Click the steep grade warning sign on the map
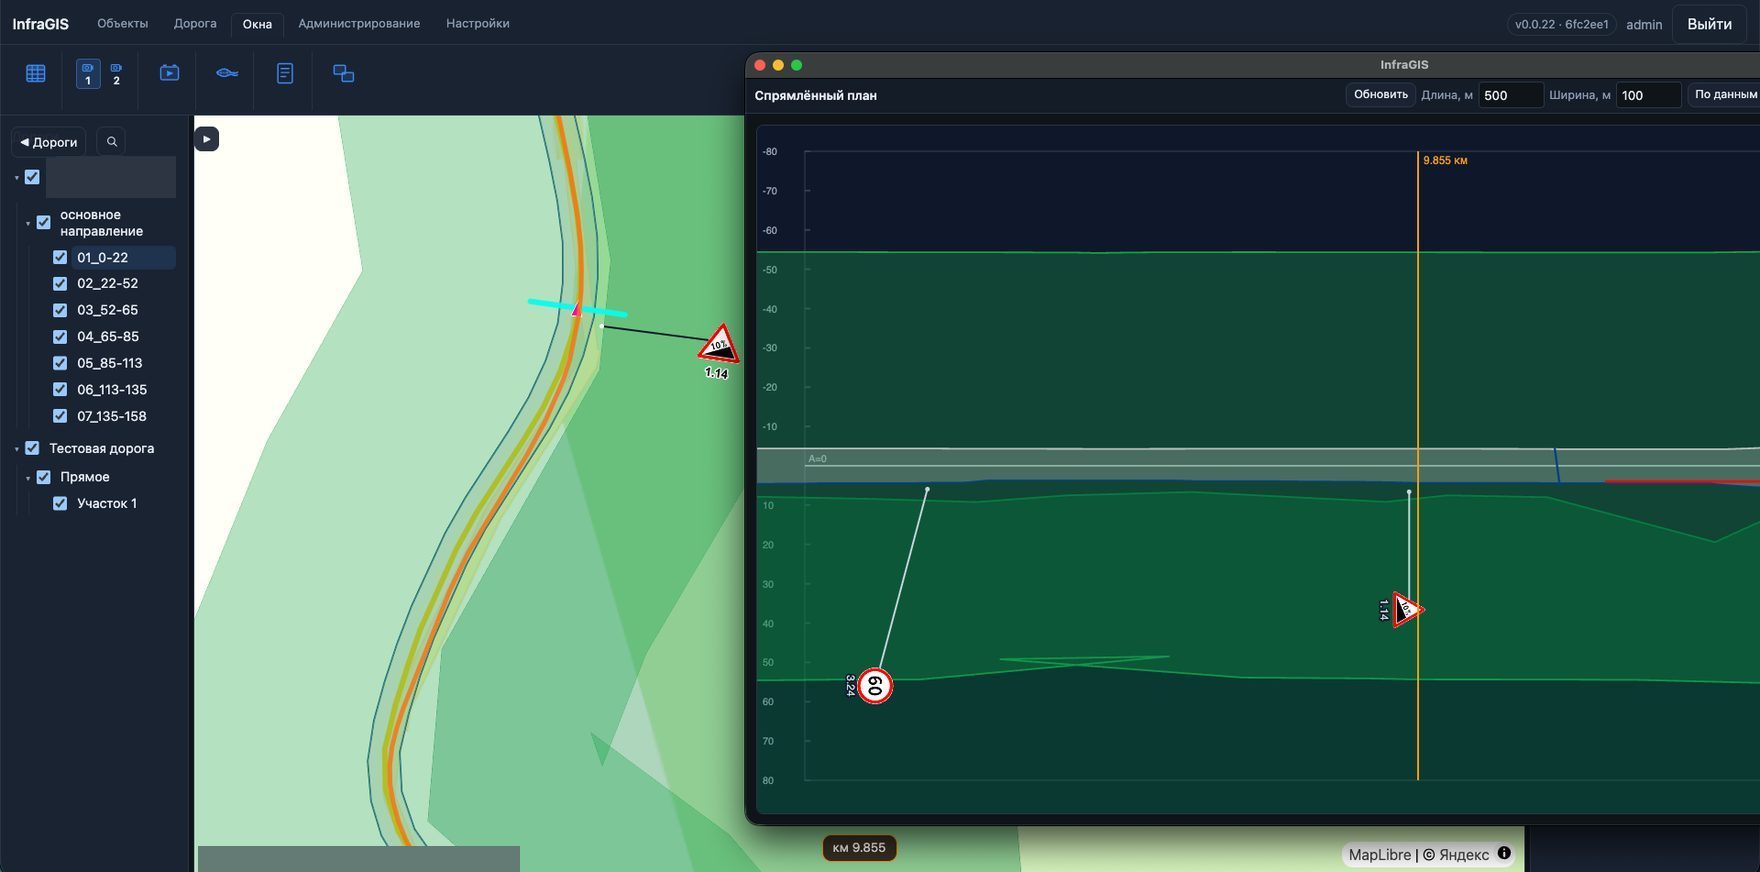 coord(719,344)
